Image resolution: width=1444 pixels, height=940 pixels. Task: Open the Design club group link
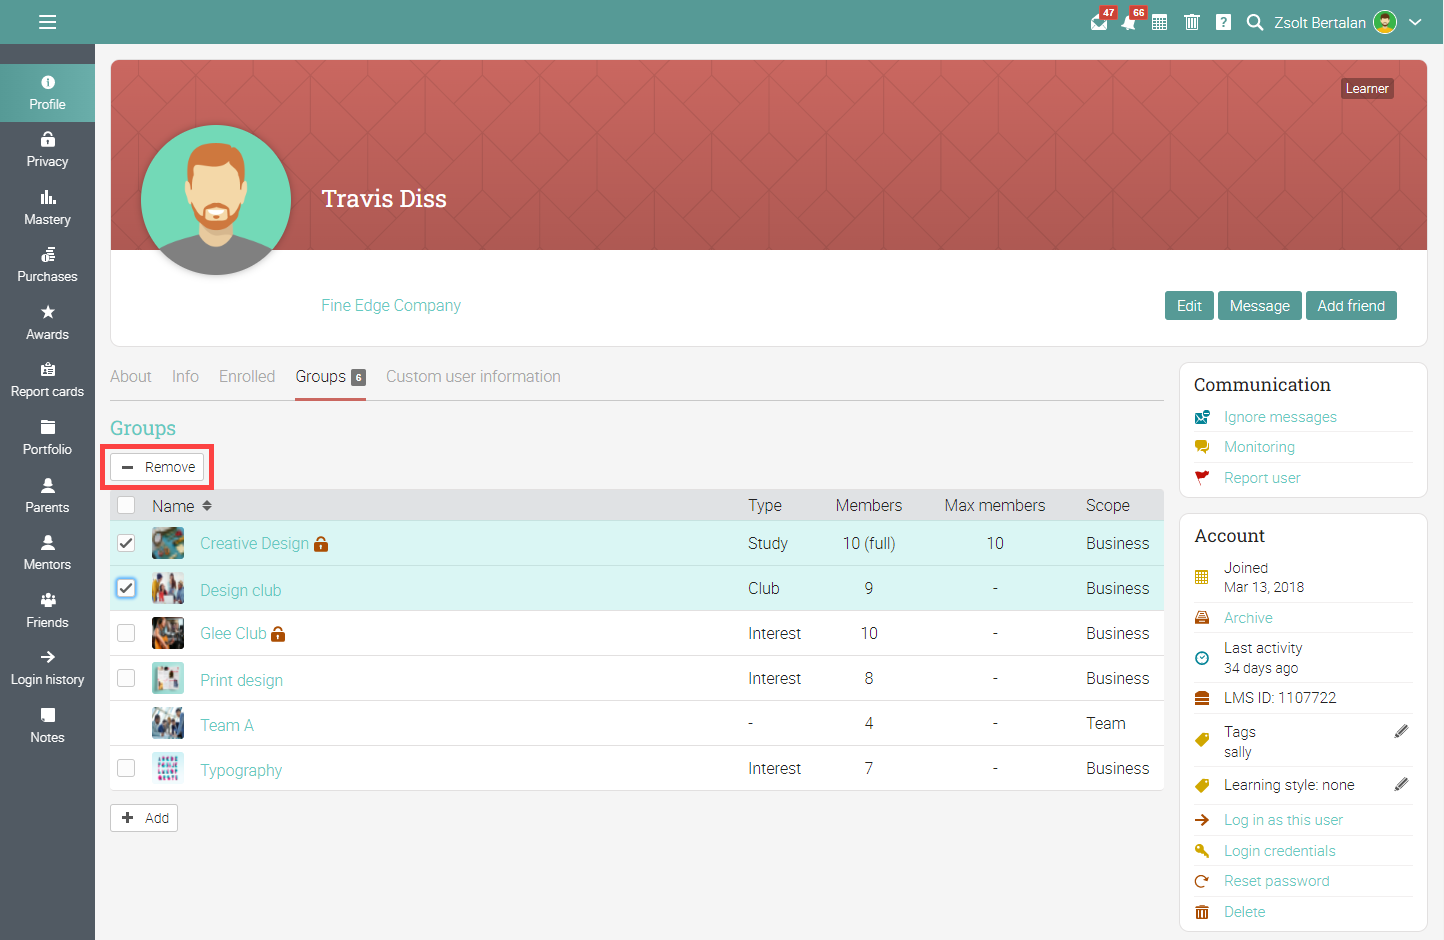[240, 590]
